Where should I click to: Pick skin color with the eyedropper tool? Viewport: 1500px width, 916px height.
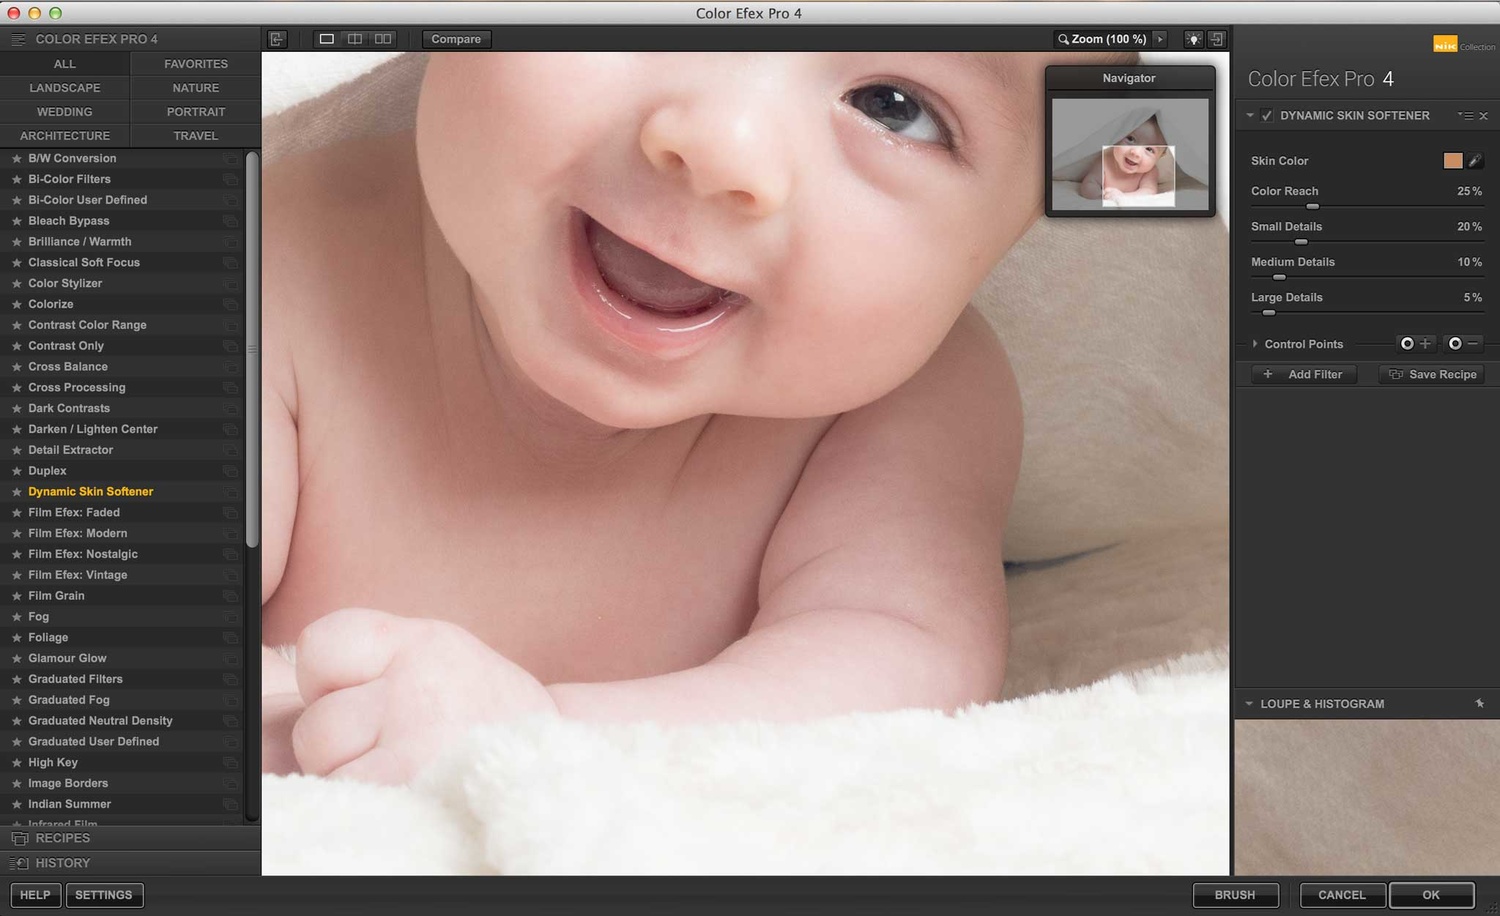pos(1475,161)
